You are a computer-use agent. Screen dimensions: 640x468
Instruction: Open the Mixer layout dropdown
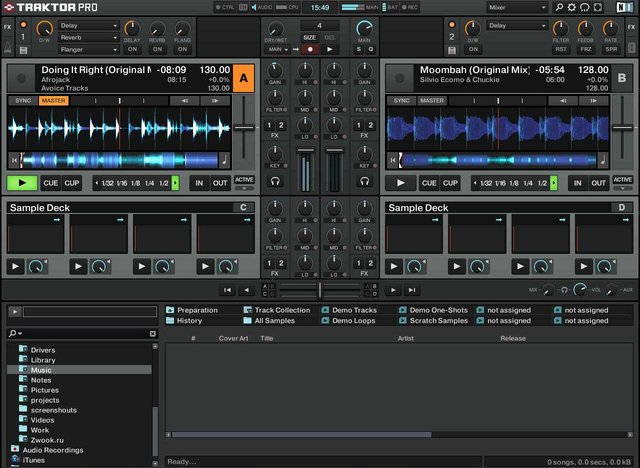click(x=517, y=7)
